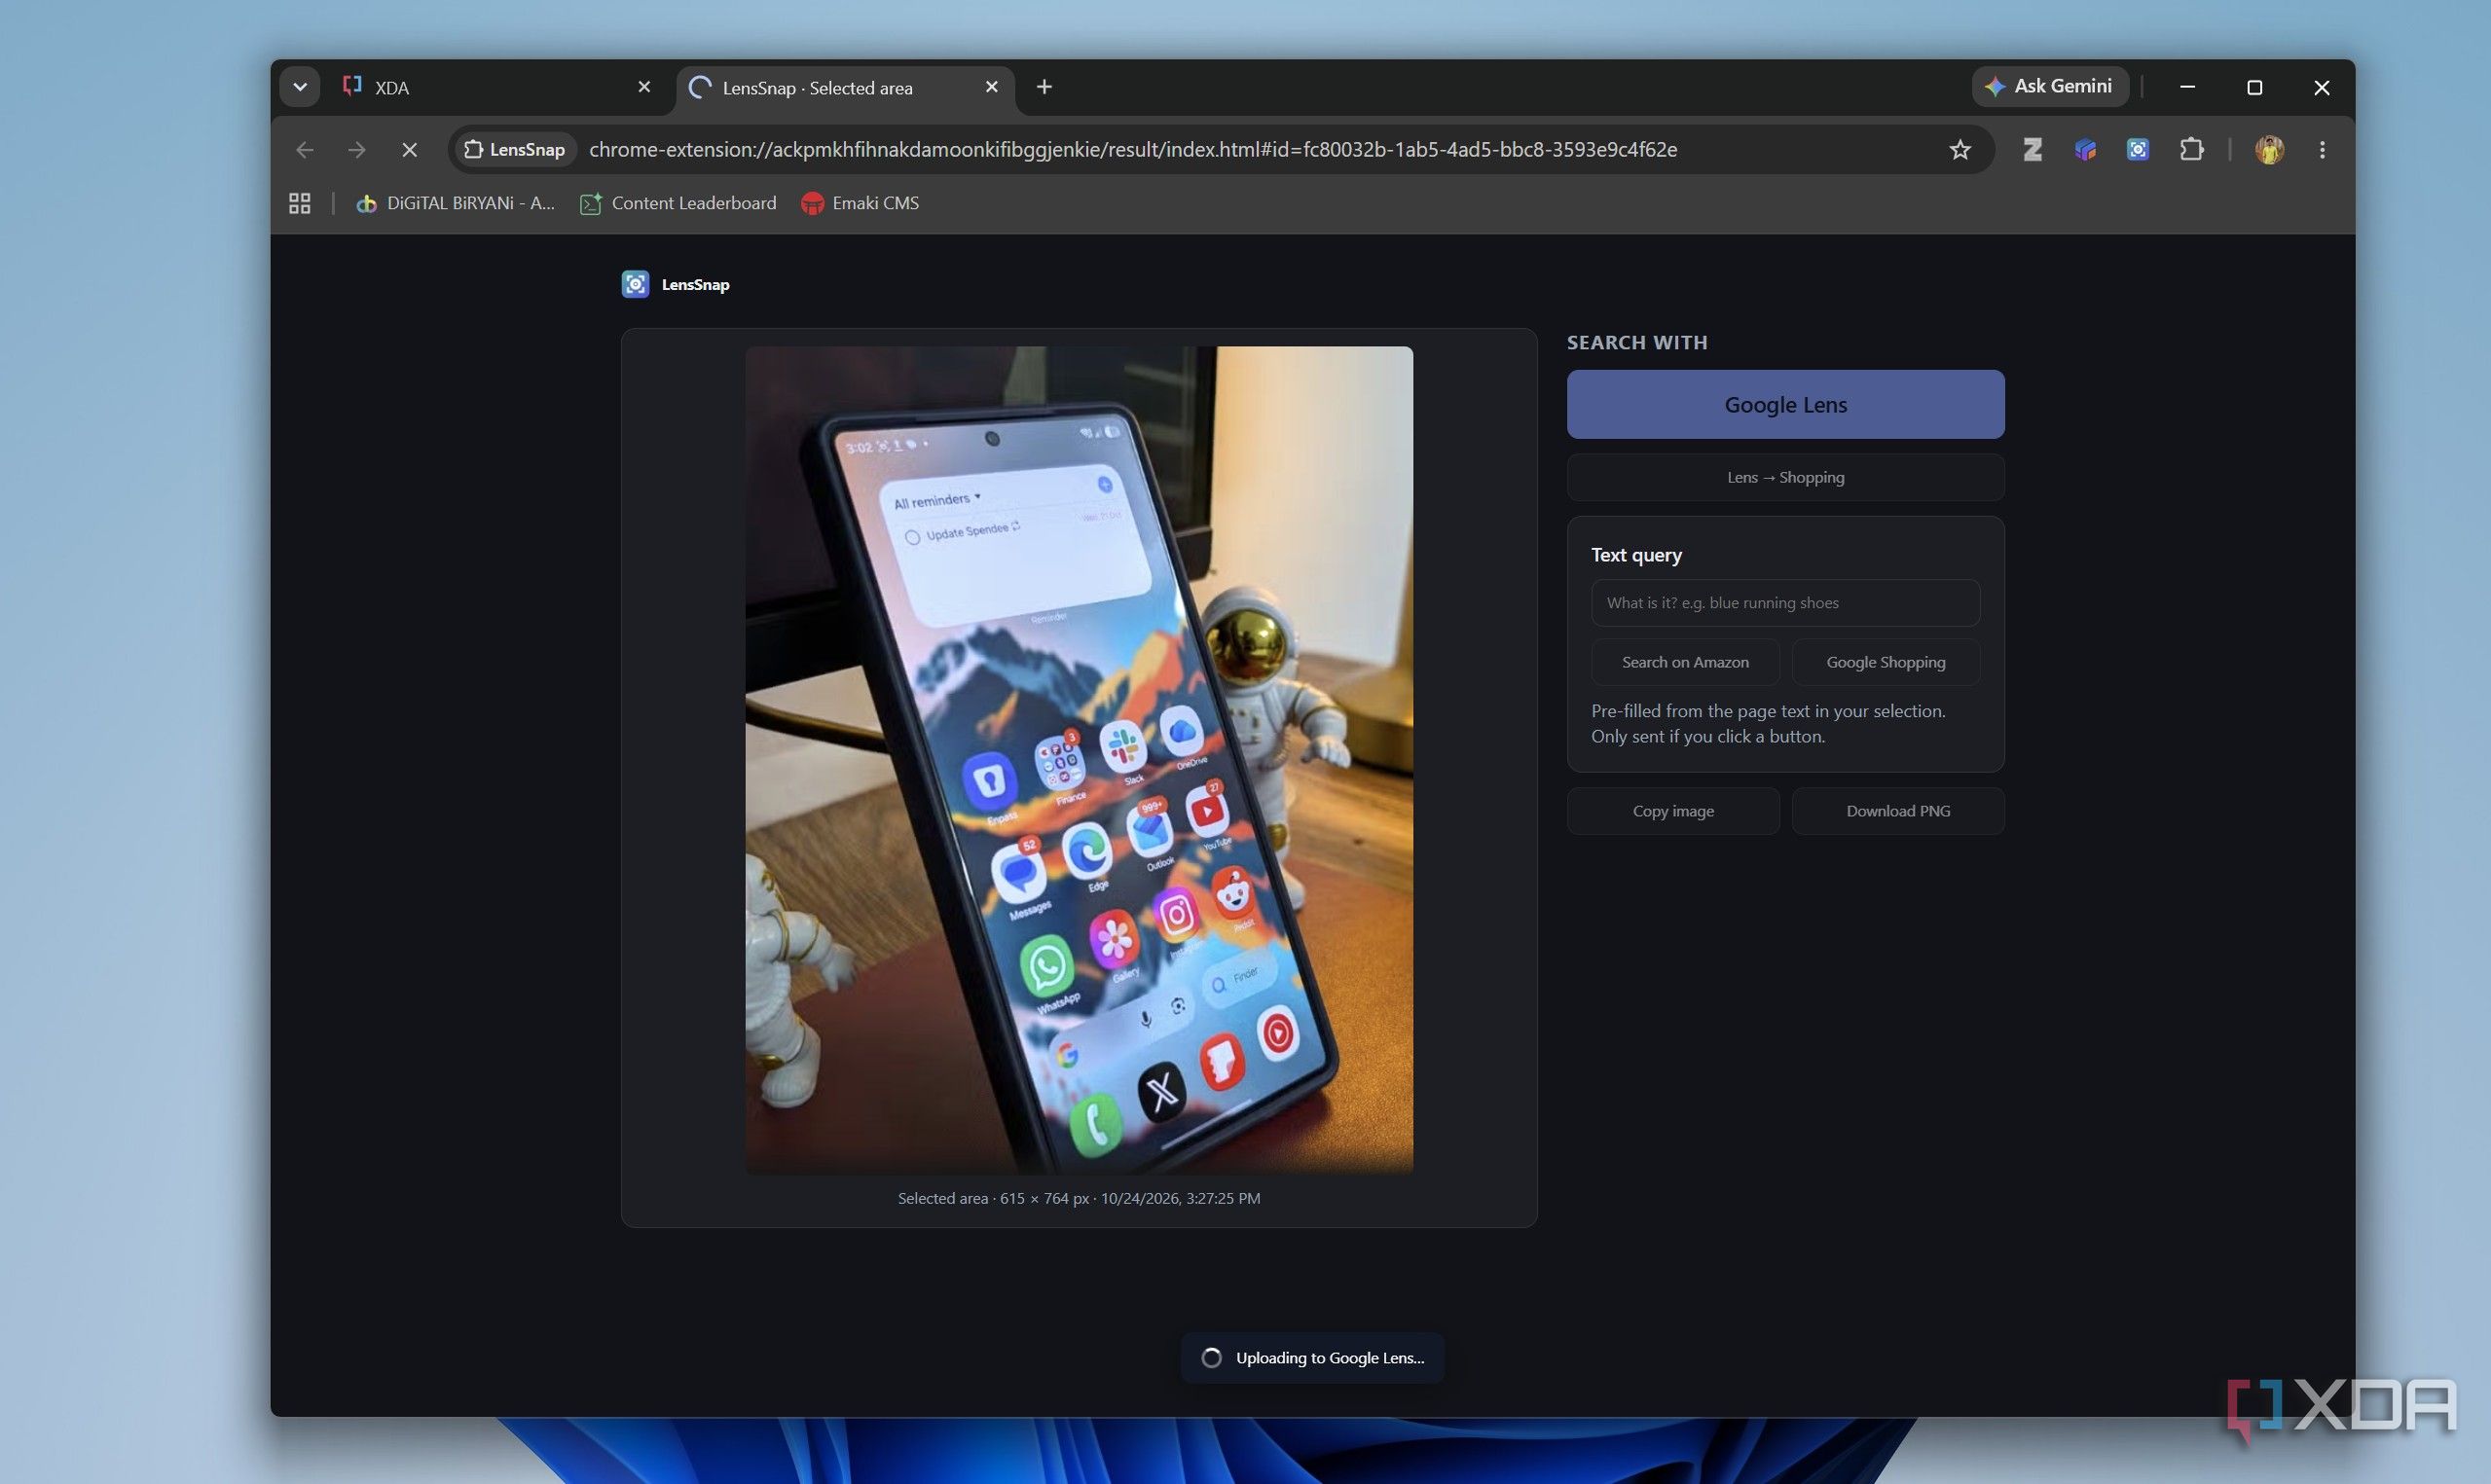
Task: Click Search on Amazon
Action: pos(1685,662)
